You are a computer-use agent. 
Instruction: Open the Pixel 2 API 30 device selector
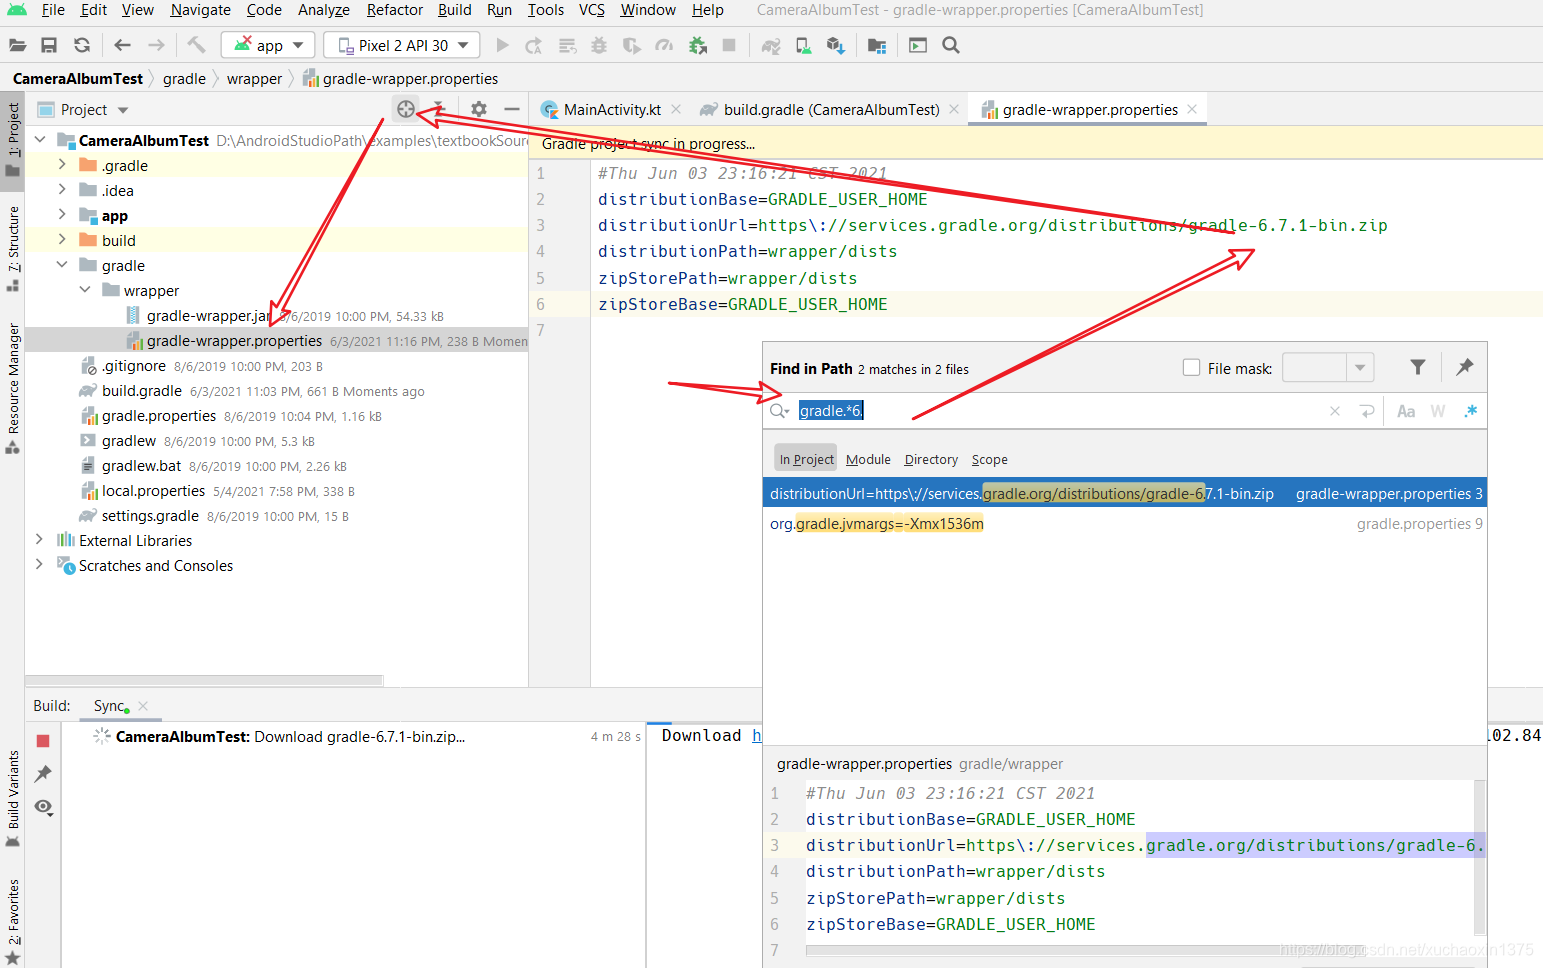coord(400,44)
